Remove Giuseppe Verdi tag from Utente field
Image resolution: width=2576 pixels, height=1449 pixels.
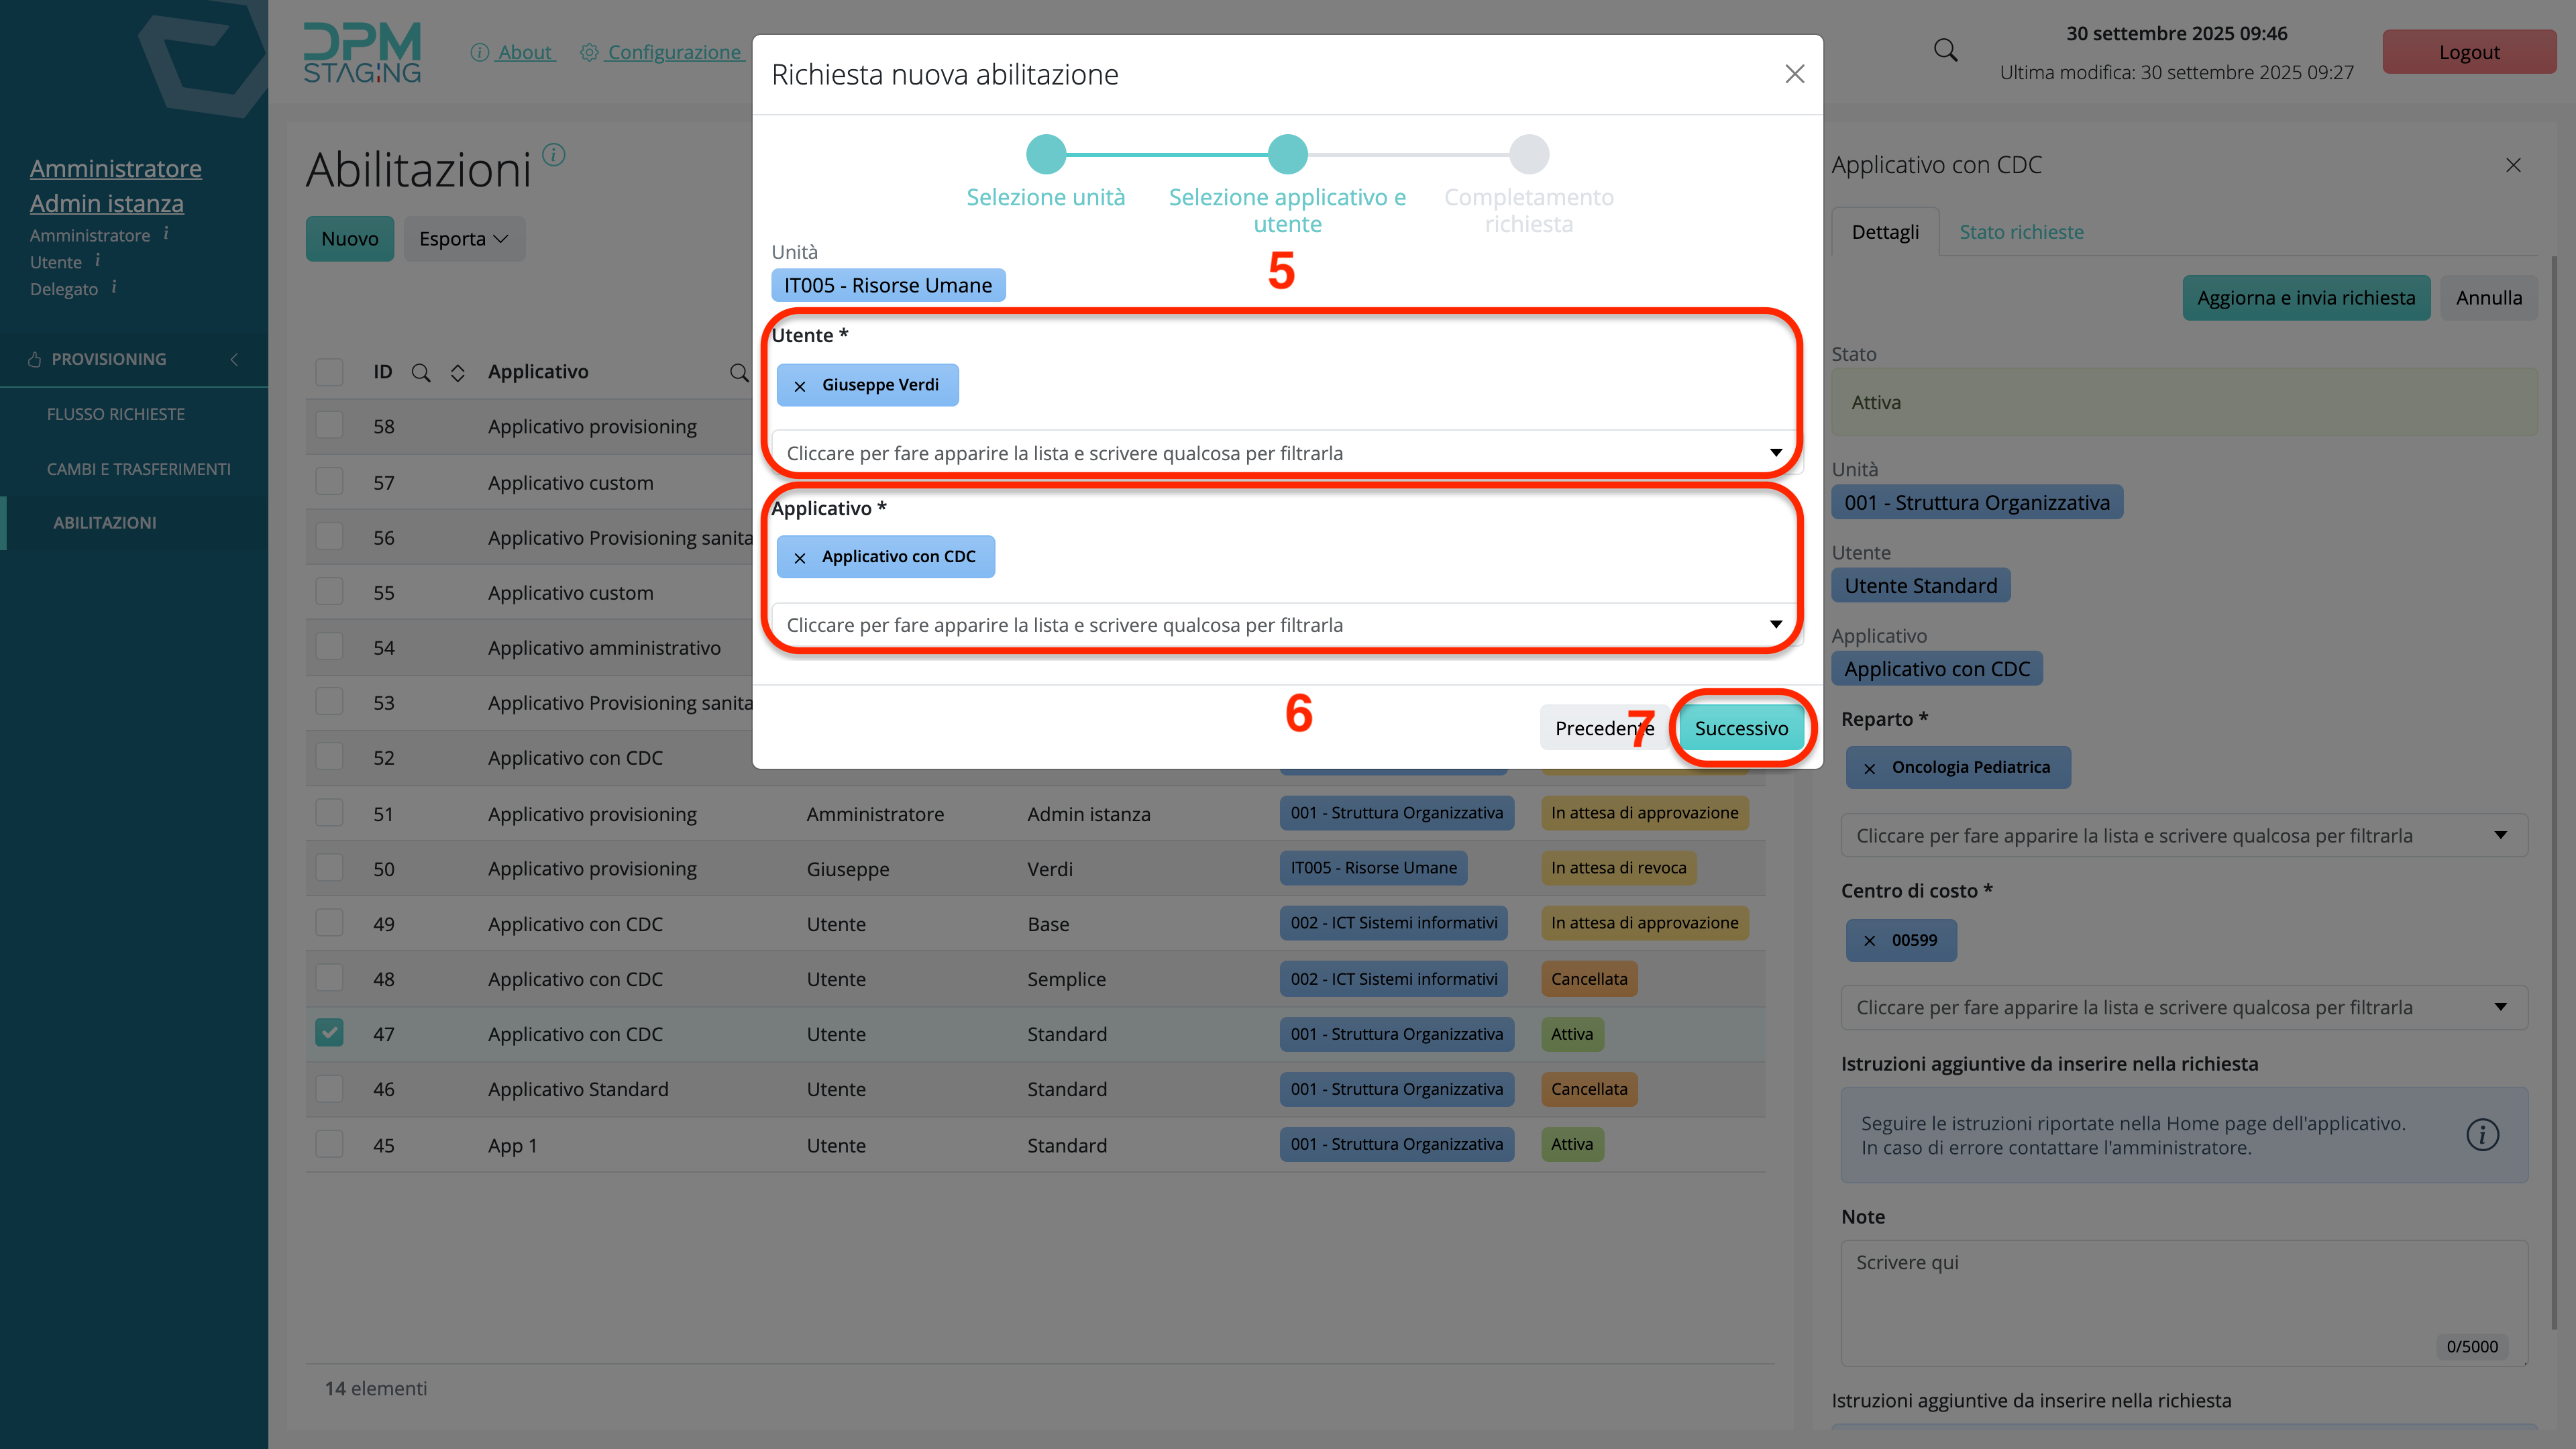799,386
